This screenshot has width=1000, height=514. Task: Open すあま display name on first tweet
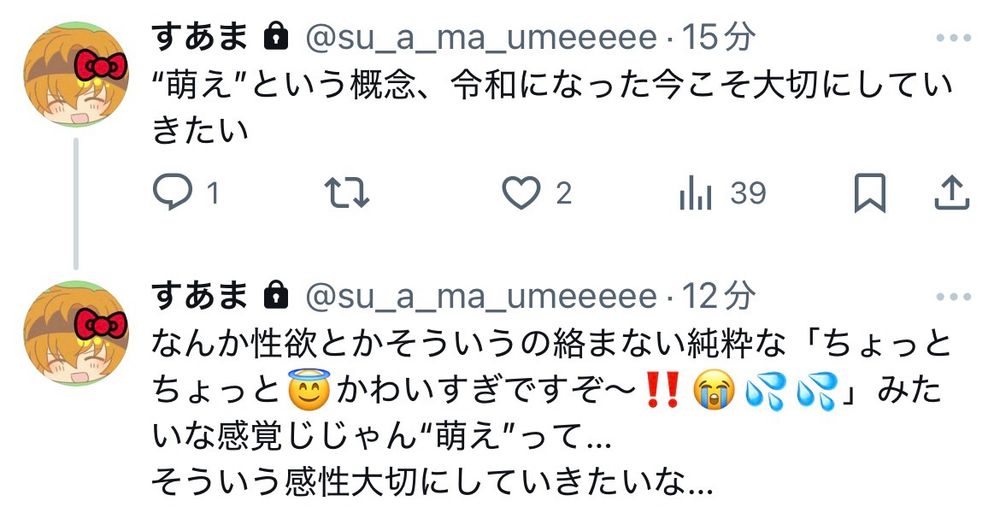pos(200,36)
